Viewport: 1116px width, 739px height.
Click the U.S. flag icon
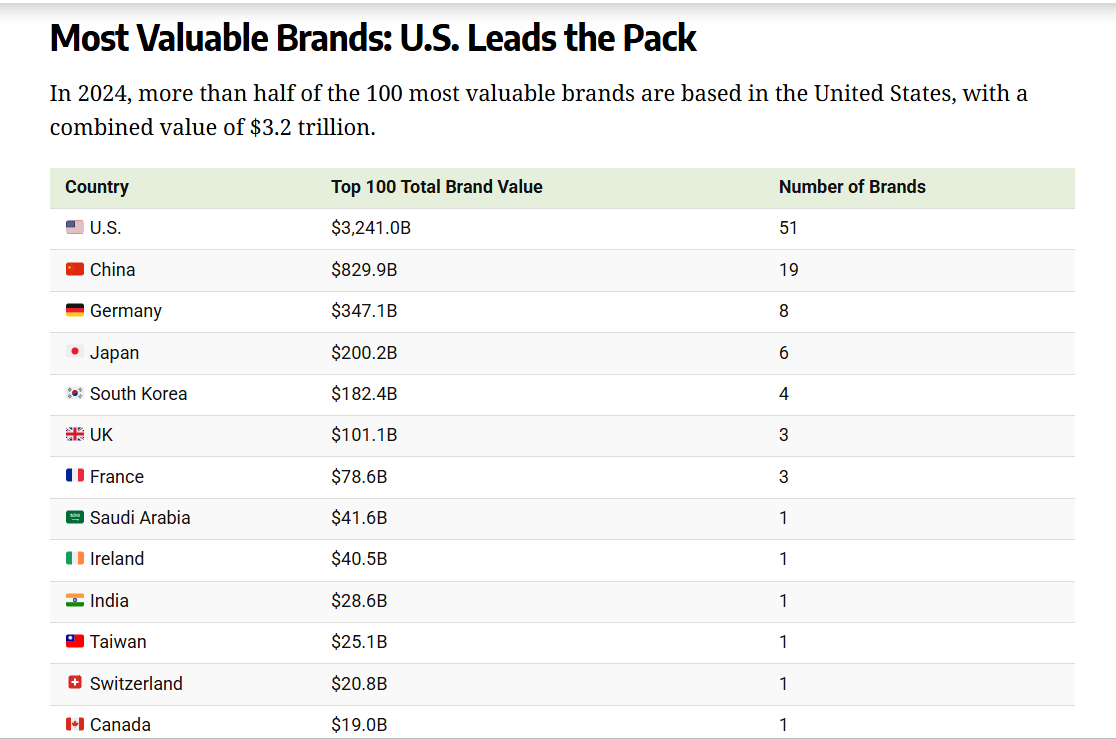pos(75,227)
